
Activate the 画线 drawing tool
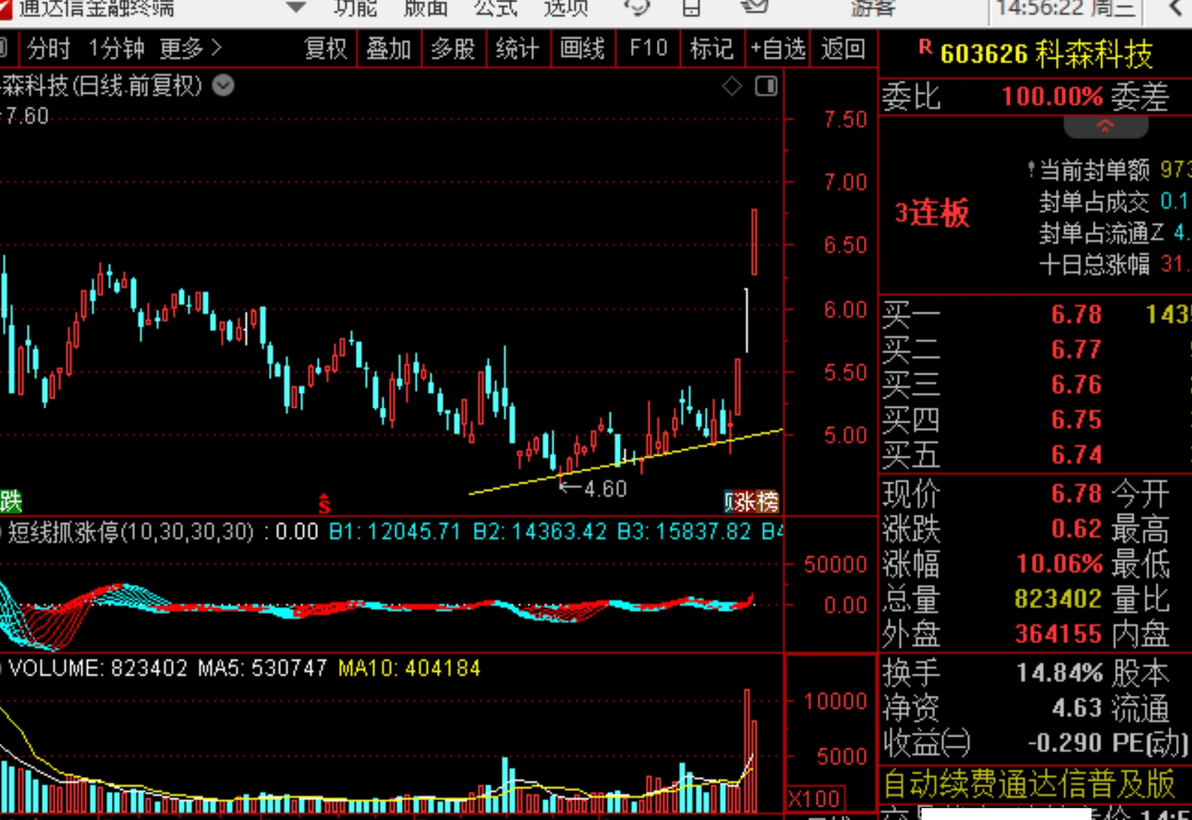(582, 49)
